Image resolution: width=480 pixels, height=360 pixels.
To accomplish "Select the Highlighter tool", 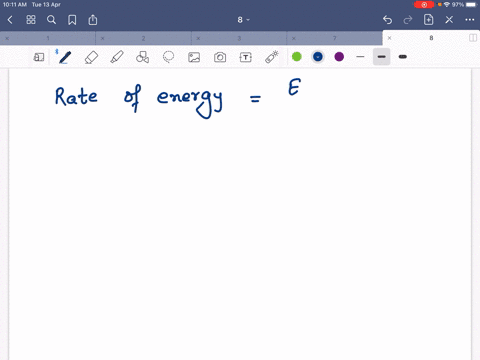I will click(x=117, y=57).
